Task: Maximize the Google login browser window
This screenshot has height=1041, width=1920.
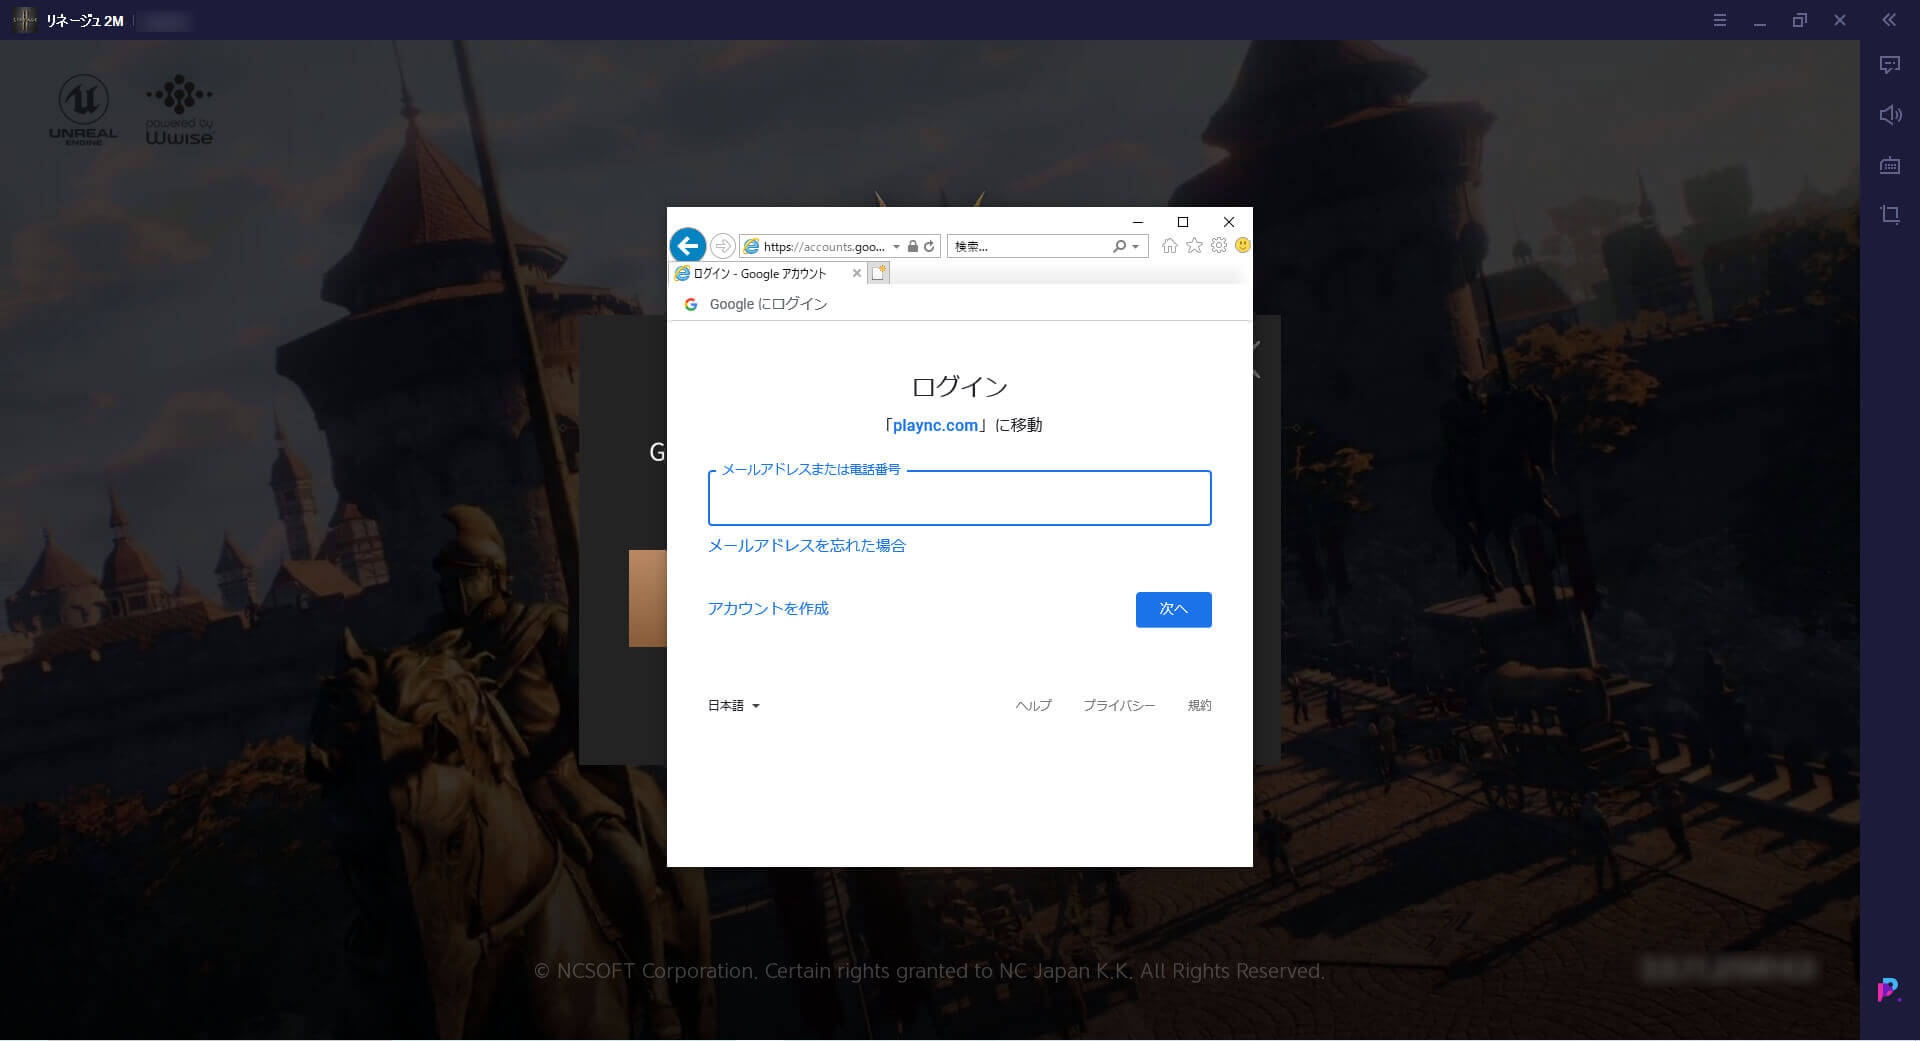Action: (1183, 222)
